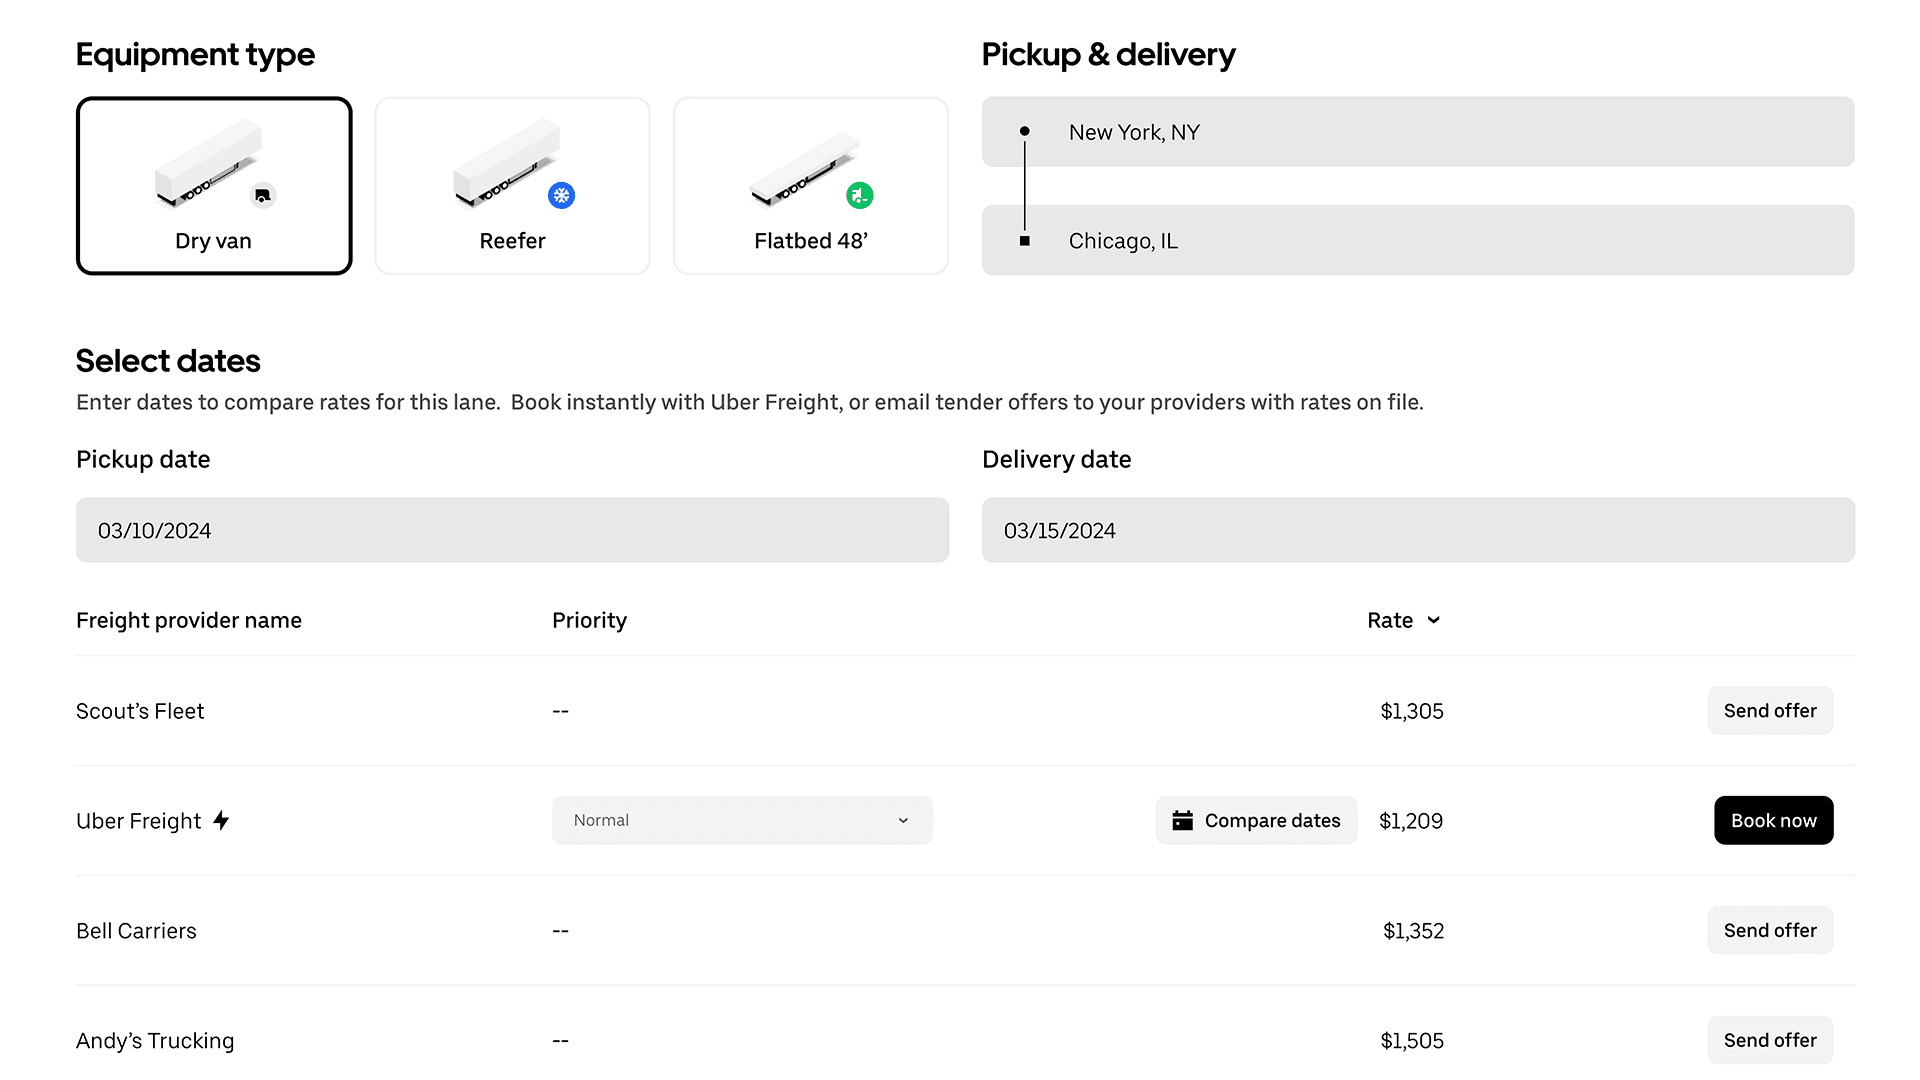Open the Normal priority dropdown
The width and height of the screenshot is (1920, 1080).
click(x=741, y=820)
